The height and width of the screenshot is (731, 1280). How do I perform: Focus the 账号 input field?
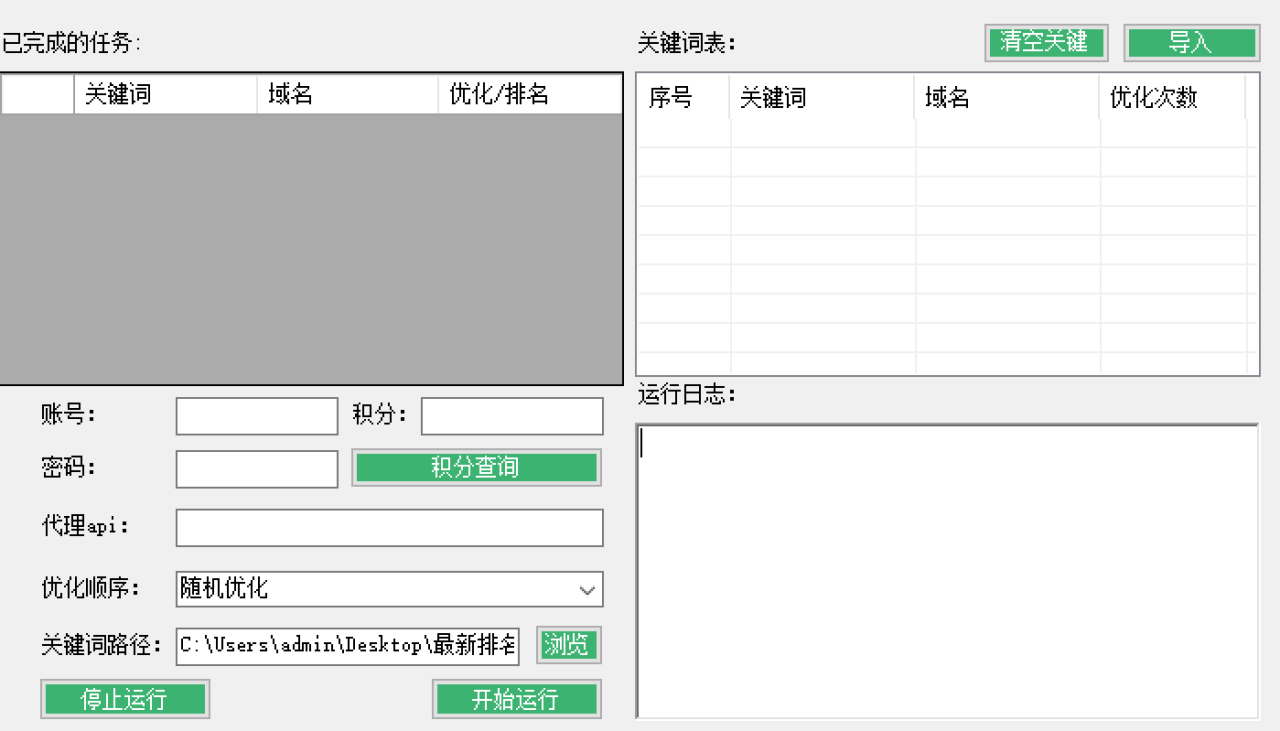[x=257, y=417]
